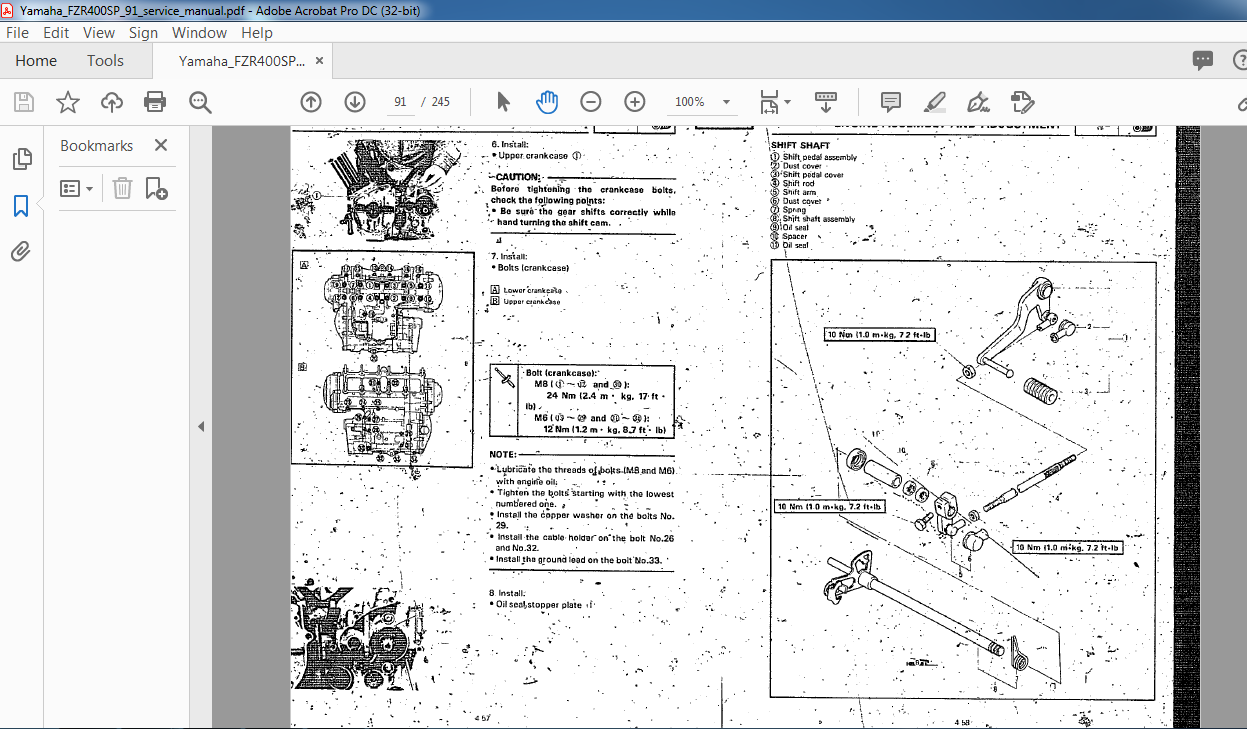Select the highlighter pen tool
This screenshot has height=729, width=1247.
tap(935, 102)
